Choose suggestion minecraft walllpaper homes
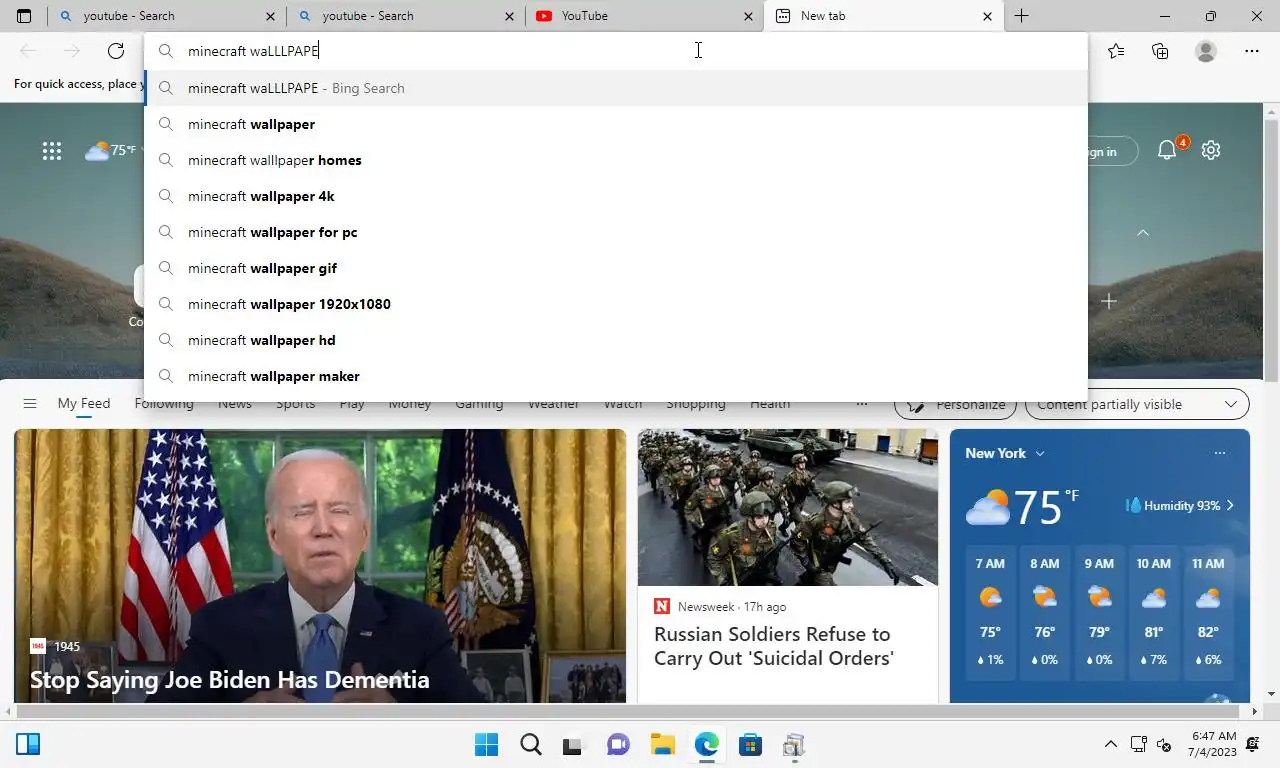This screenshot has height=768, width=1280. tap(616, 160)
